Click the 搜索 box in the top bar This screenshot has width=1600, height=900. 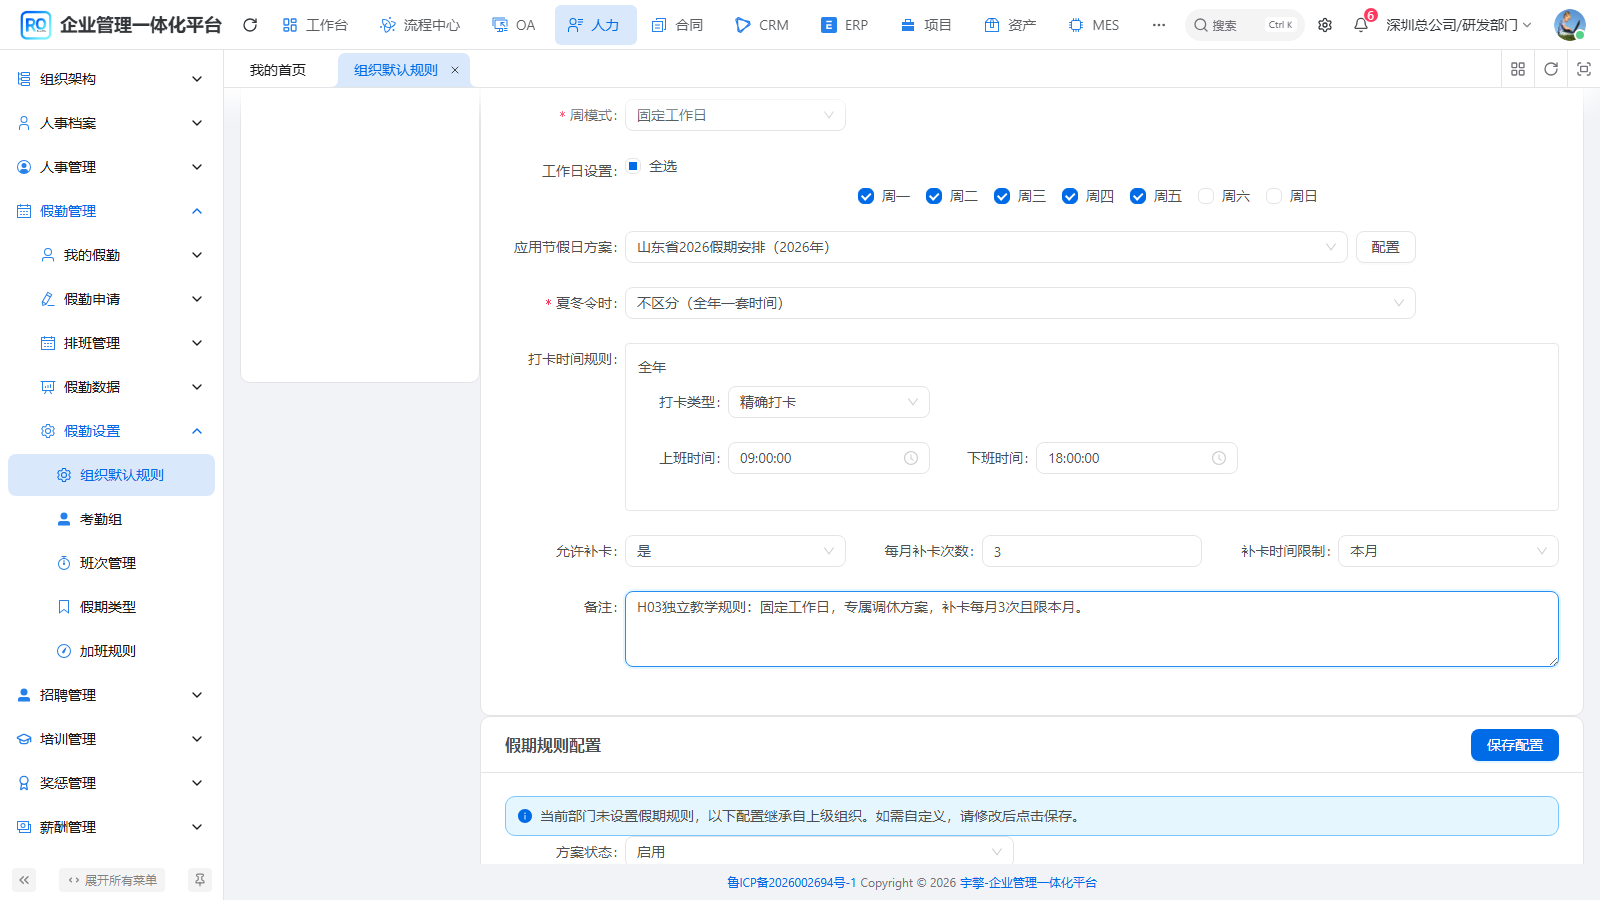pos(1244,25)
